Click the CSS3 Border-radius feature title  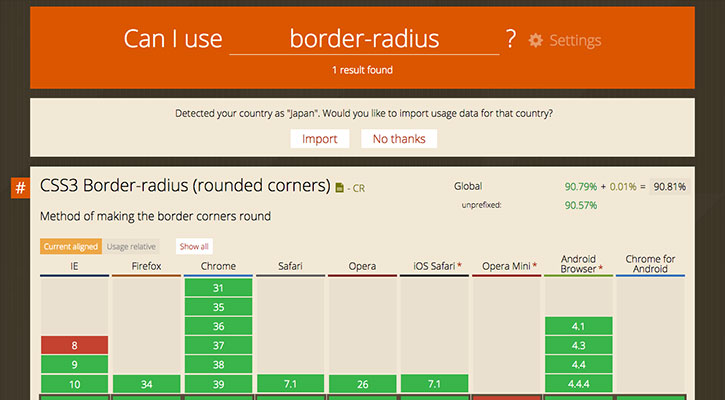185,185
